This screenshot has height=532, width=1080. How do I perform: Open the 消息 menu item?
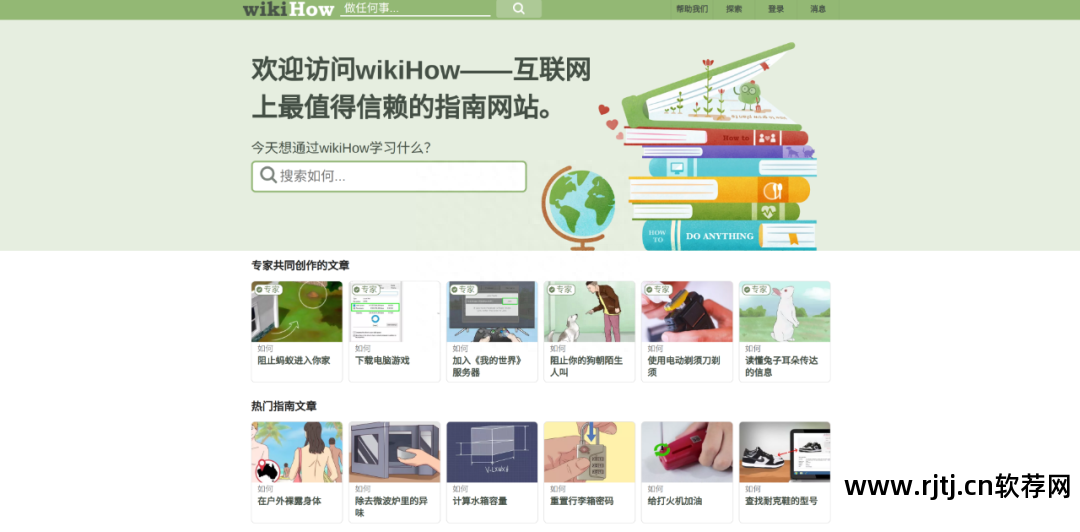click(818, 9)
